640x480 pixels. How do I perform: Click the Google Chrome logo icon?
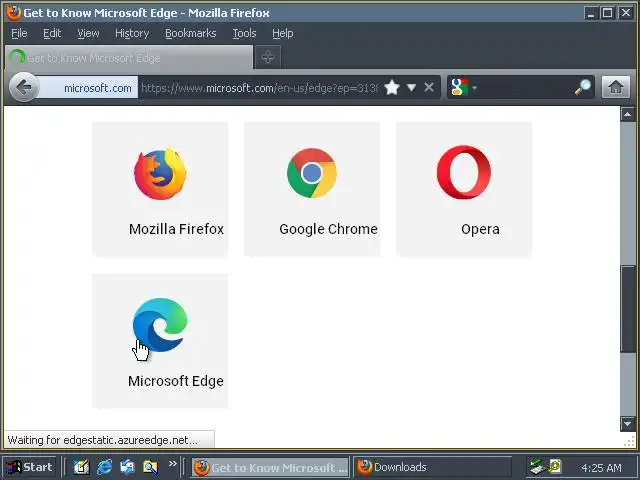click(312, 173)
